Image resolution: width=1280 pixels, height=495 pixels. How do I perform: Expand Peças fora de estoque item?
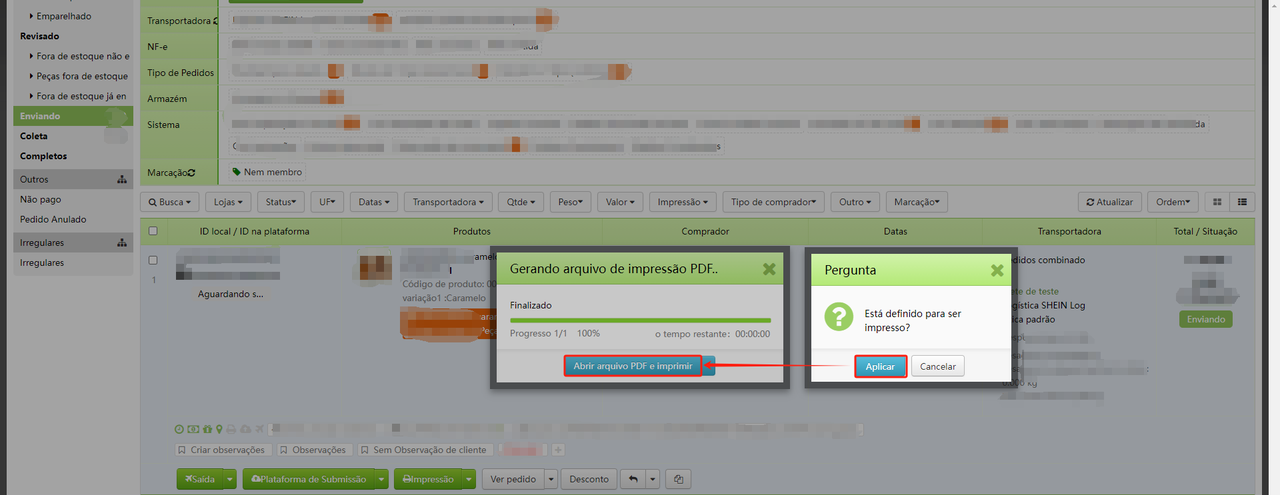point(32,76)
